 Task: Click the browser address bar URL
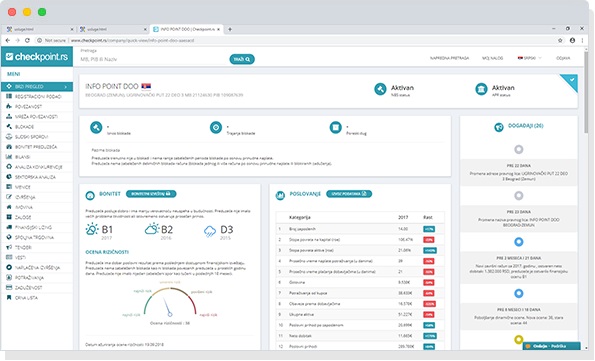coord(132,40)
